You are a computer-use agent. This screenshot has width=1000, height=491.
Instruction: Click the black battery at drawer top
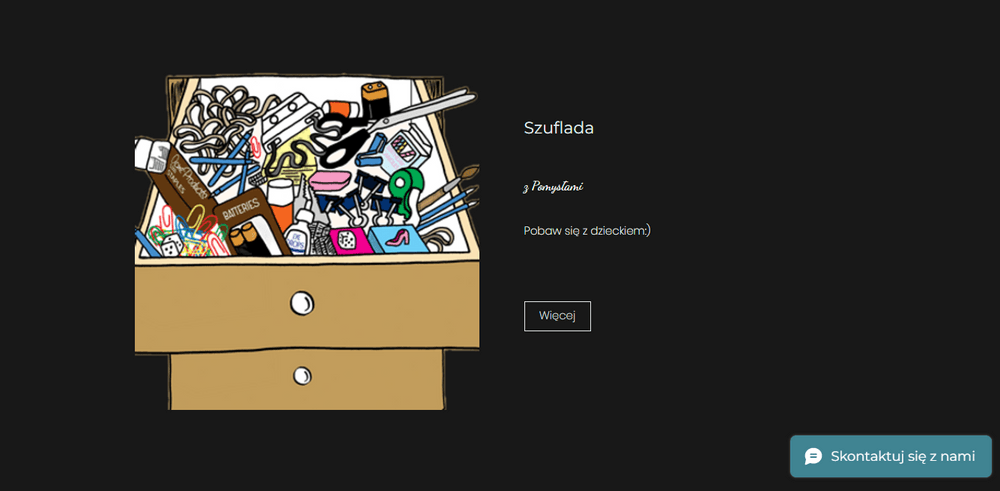click(374, 99)
